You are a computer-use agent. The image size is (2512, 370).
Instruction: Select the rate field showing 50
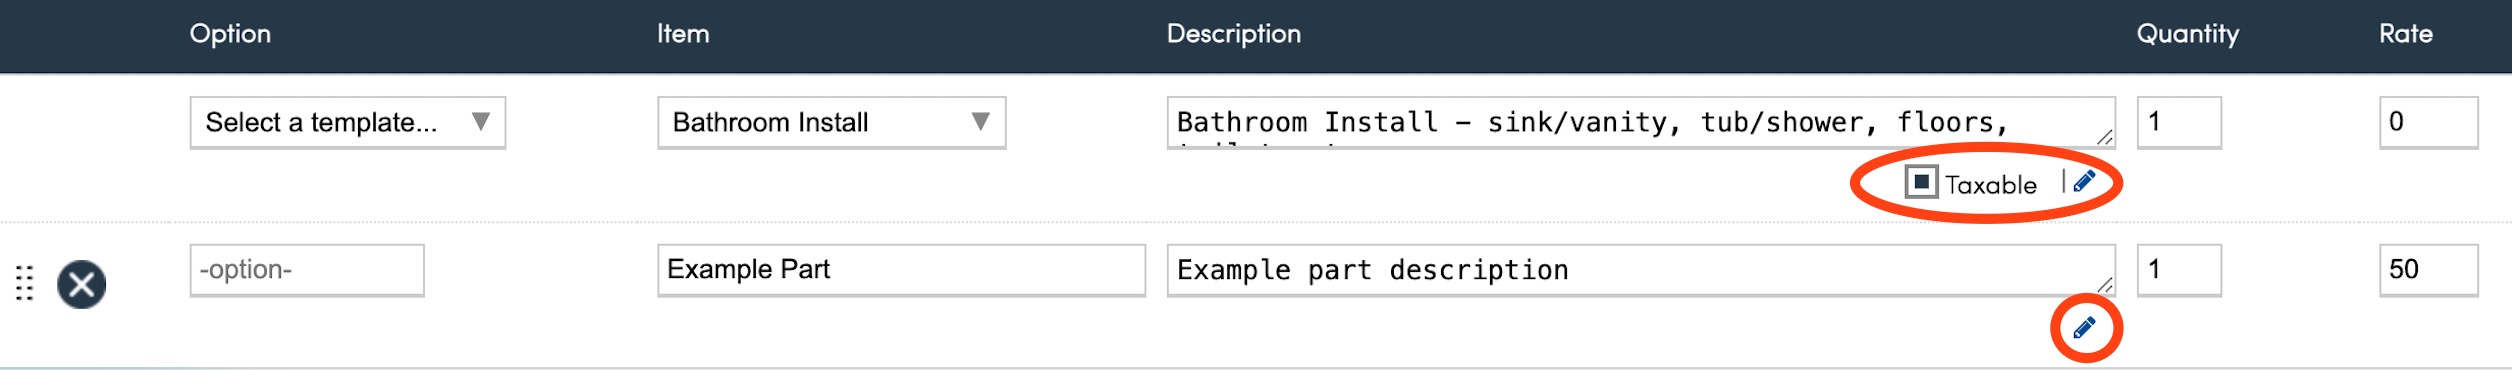pyautogui.click(x=2428, y=270)
